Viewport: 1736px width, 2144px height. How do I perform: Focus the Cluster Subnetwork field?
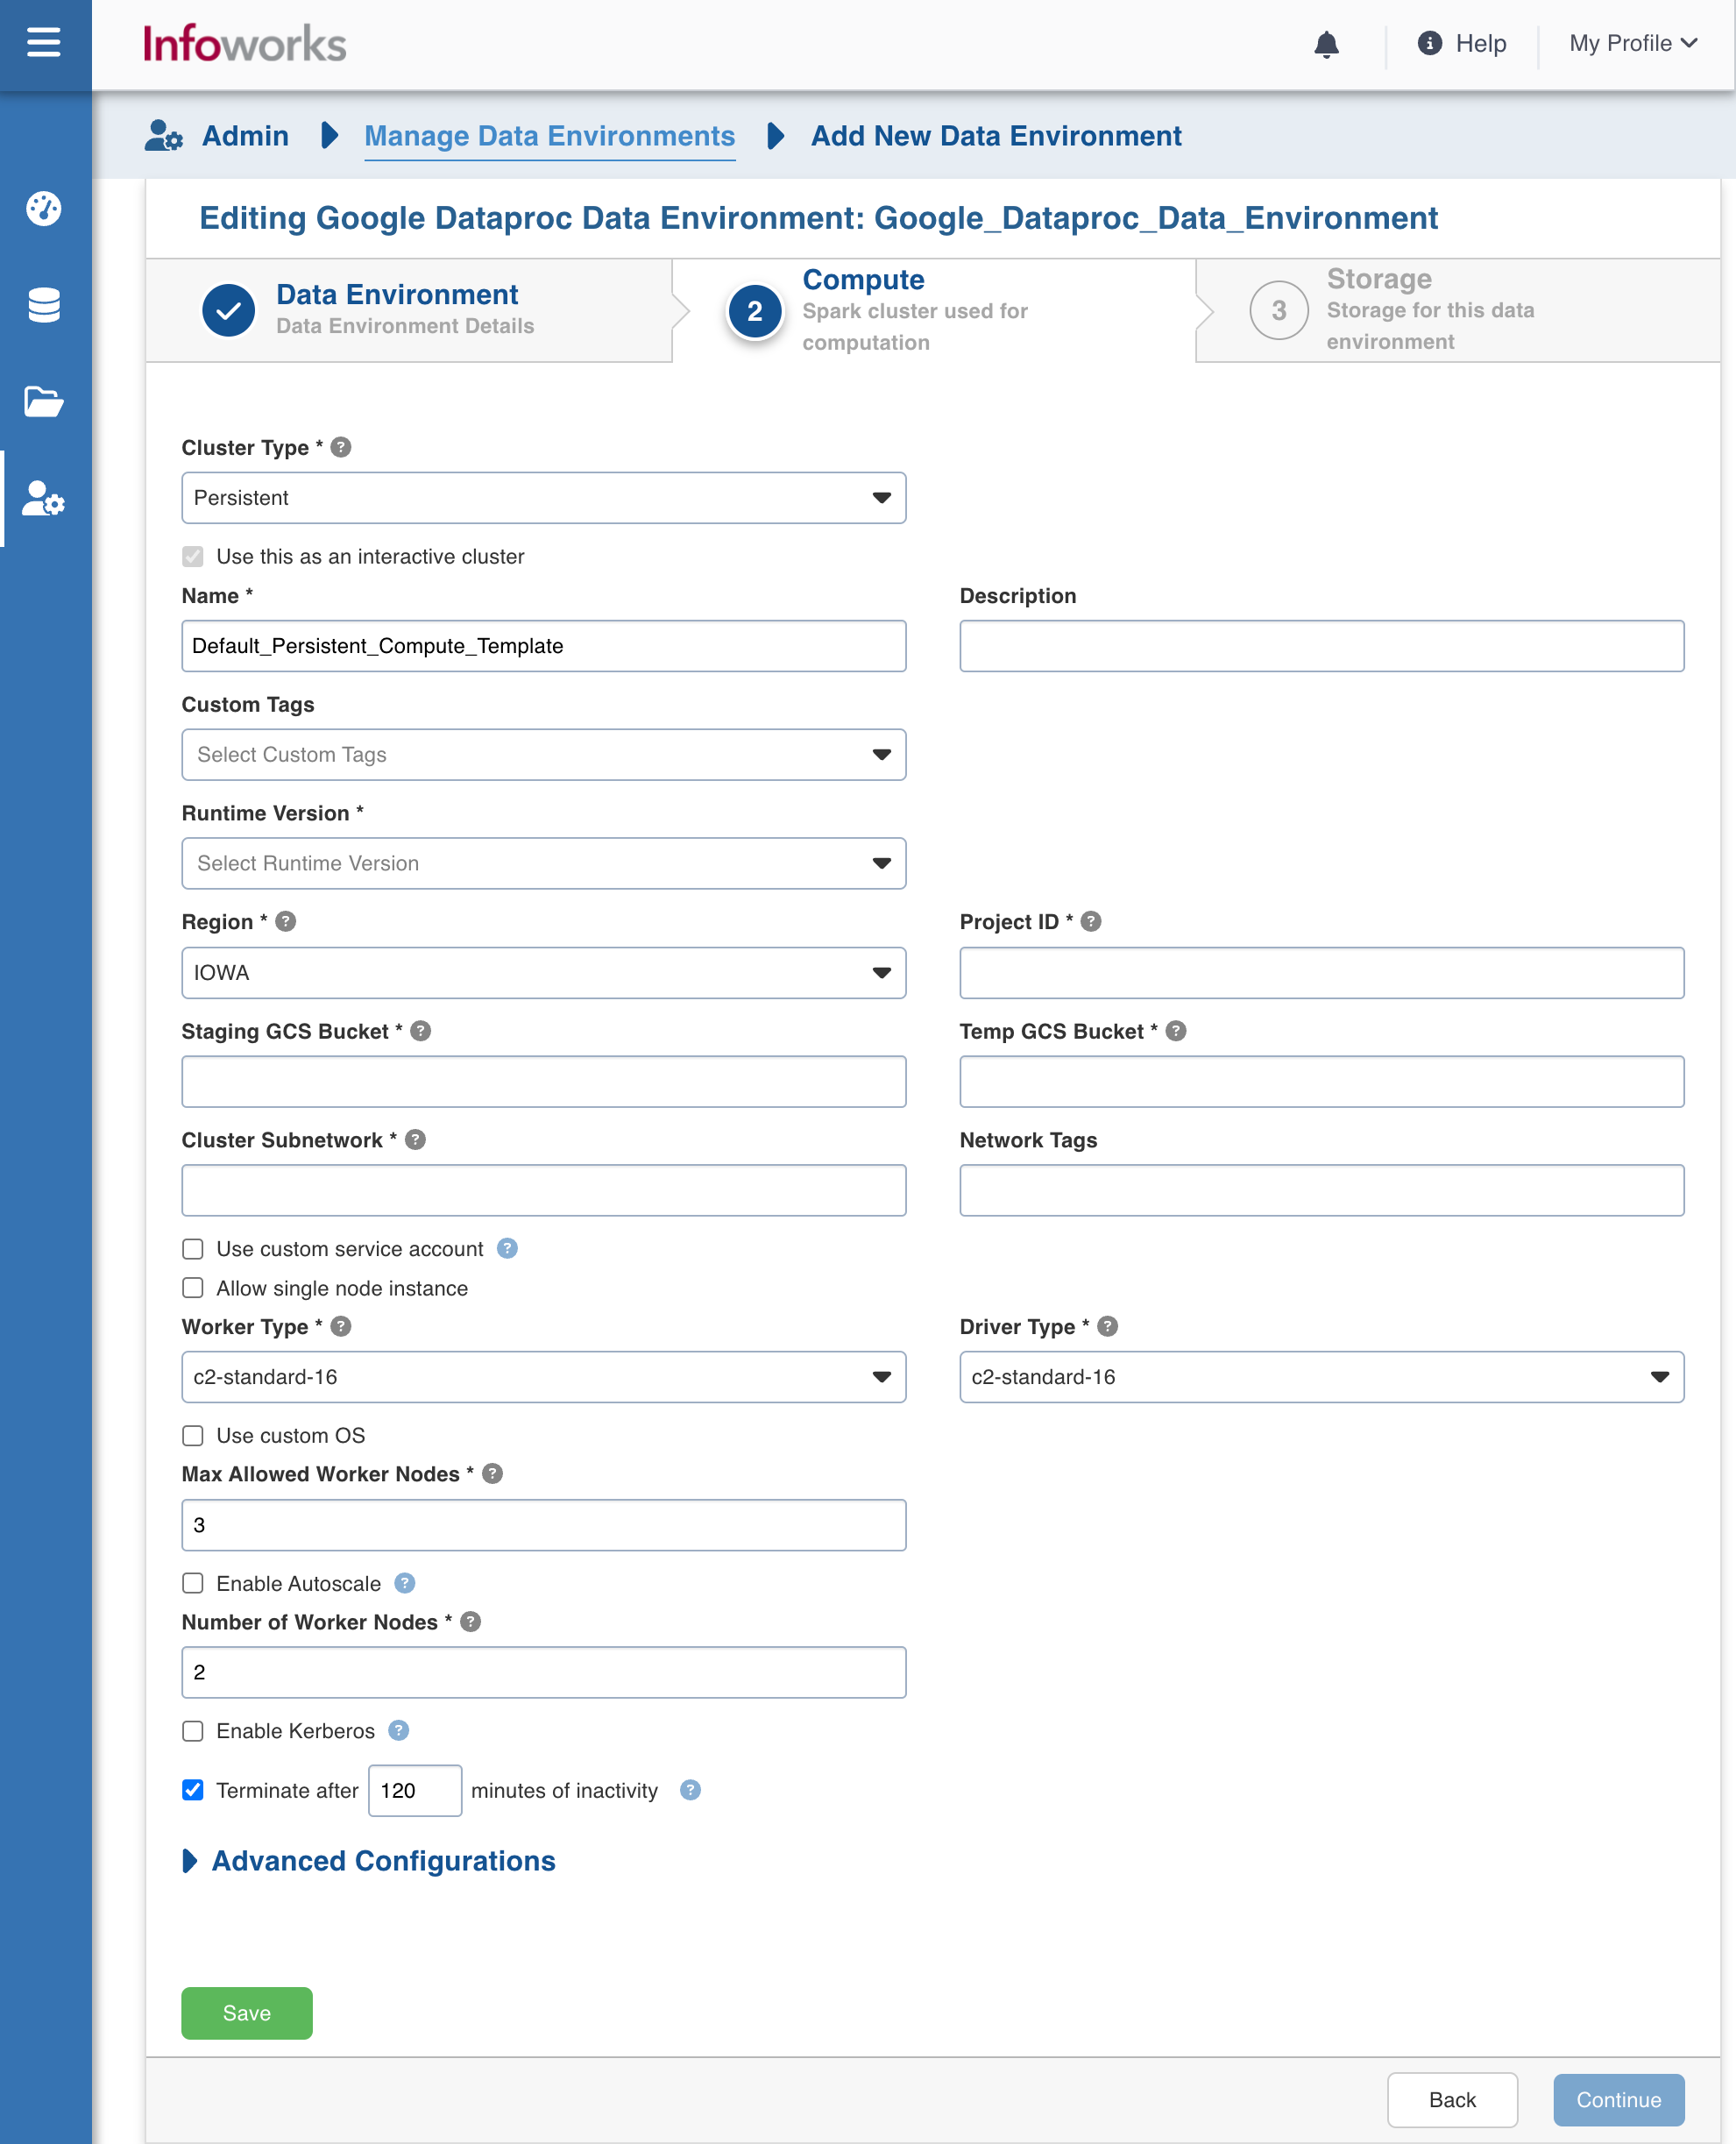(x=544, y=1191)
